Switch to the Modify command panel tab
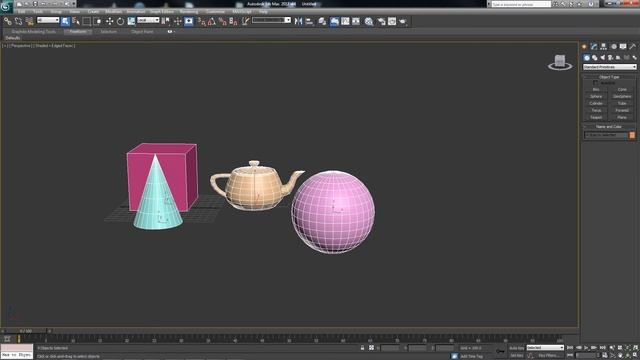640x360 pixels. (594, 47)
